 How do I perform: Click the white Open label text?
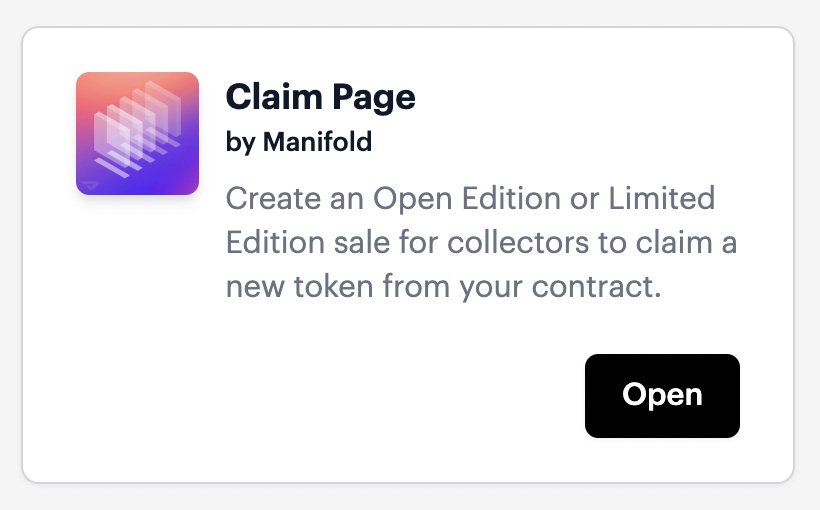click(x=662, y=395)
